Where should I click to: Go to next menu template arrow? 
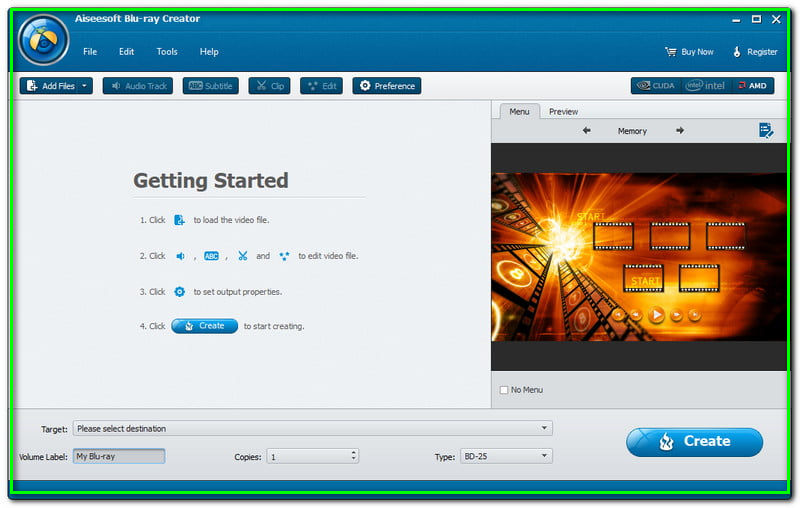click(680, 131)
